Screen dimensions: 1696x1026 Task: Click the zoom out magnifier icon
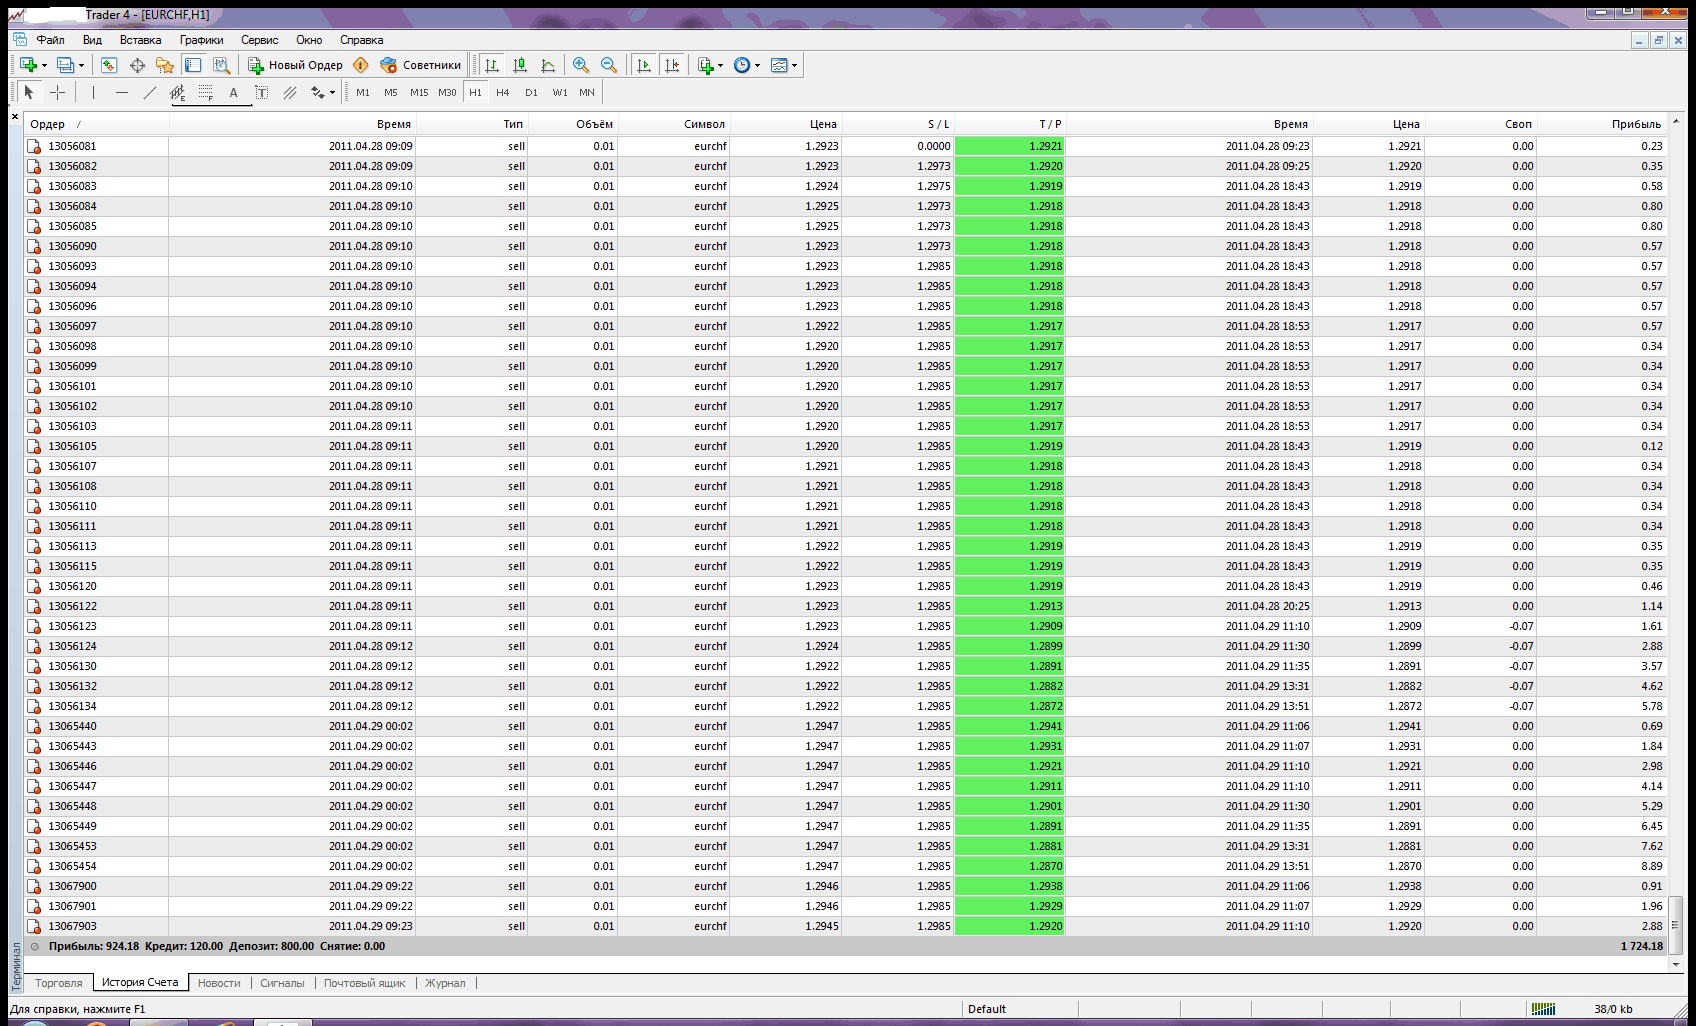609,65
